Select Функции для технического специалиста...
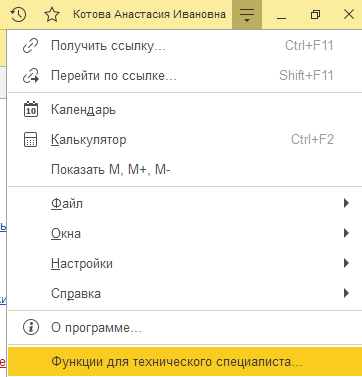 tap(185, 362)
